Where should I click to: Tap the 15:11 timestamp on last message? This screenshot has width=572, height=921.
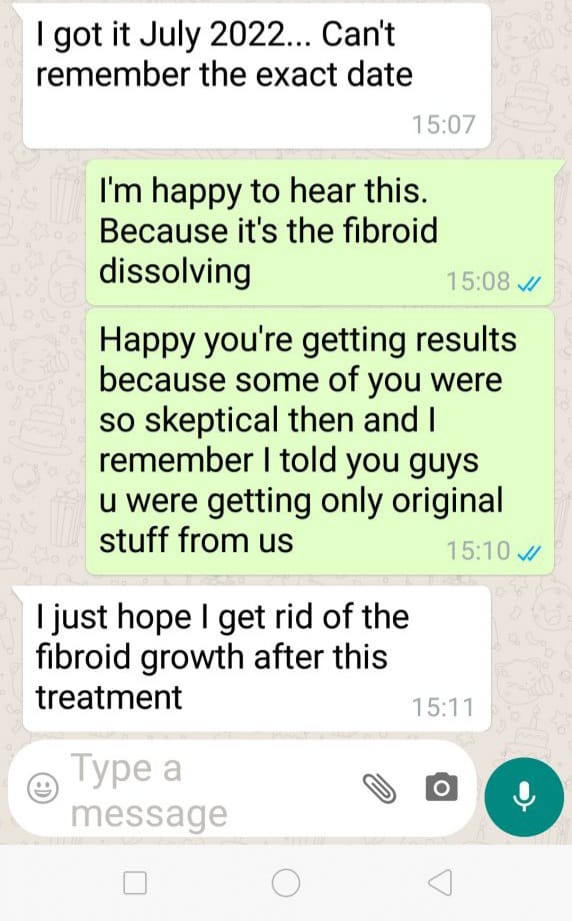[443, 707]
